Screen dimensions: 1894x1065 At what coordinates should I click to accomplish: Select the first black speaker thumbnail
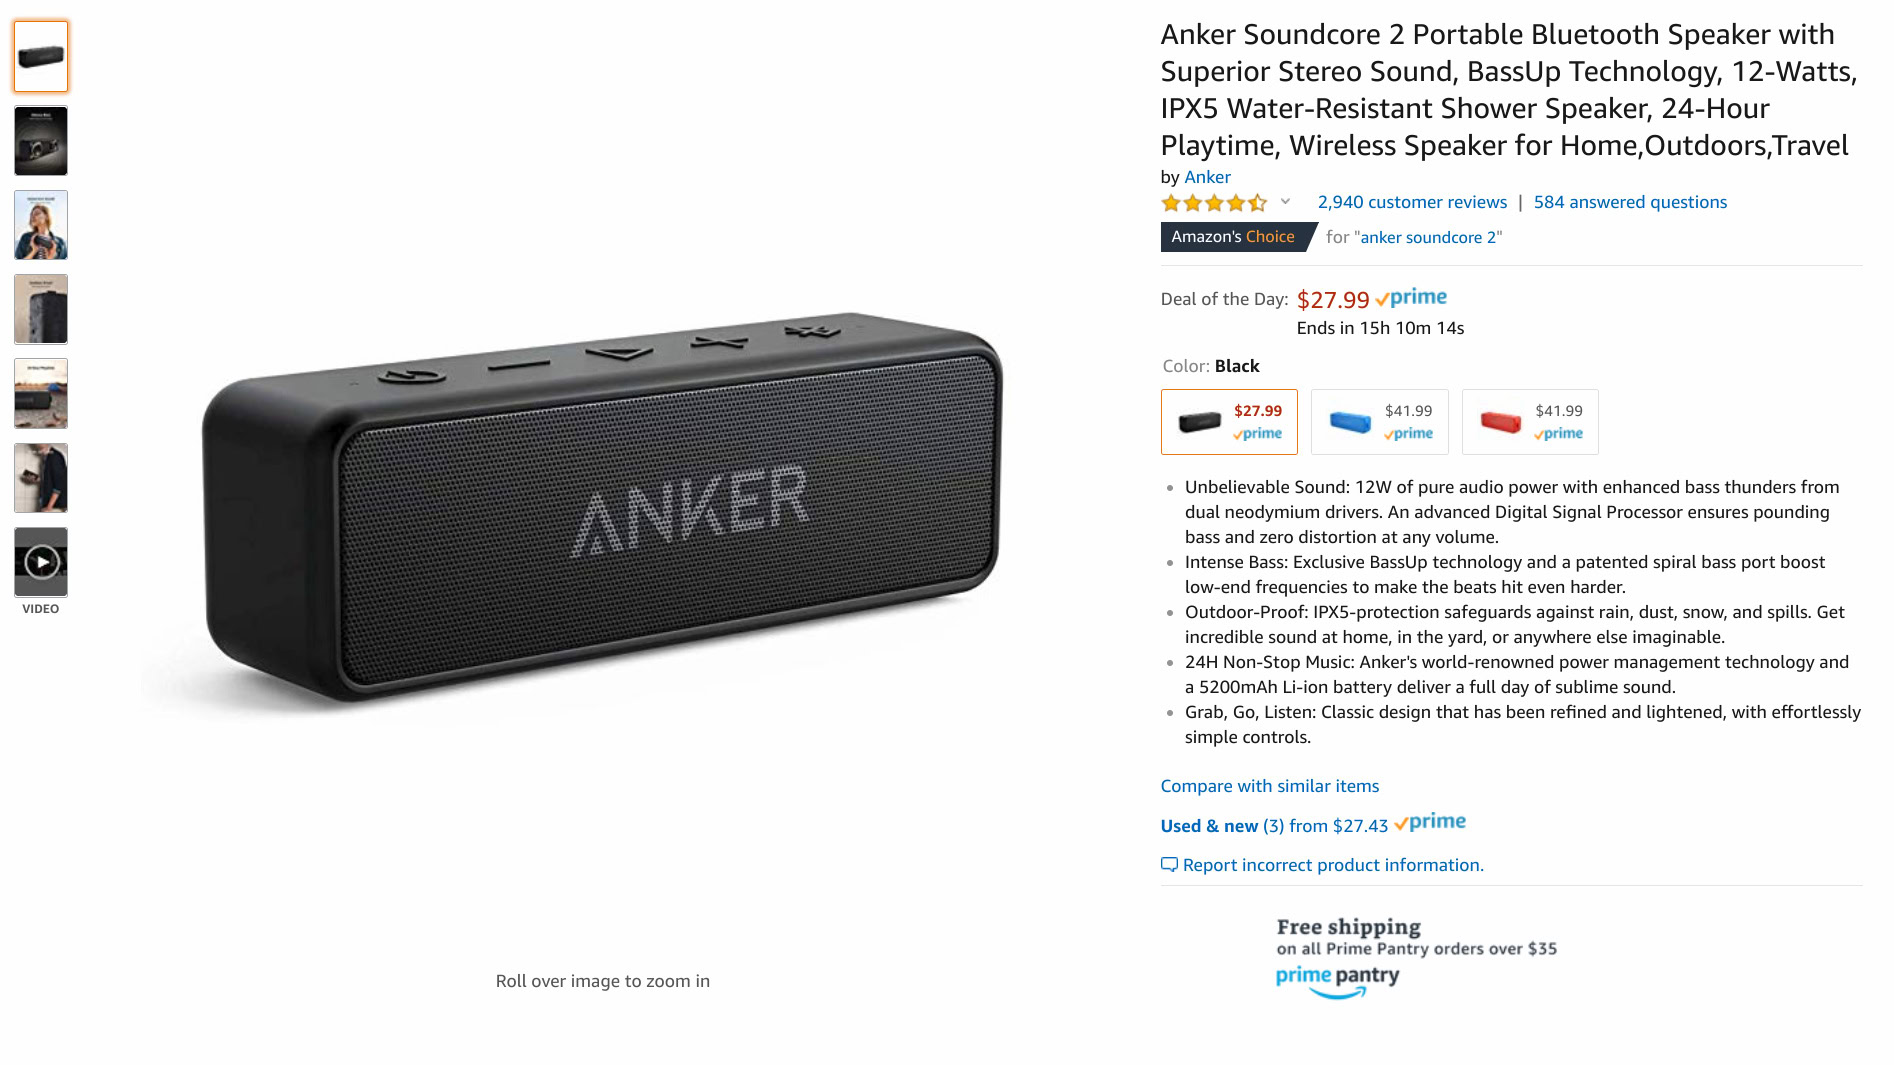coord(41,57)
